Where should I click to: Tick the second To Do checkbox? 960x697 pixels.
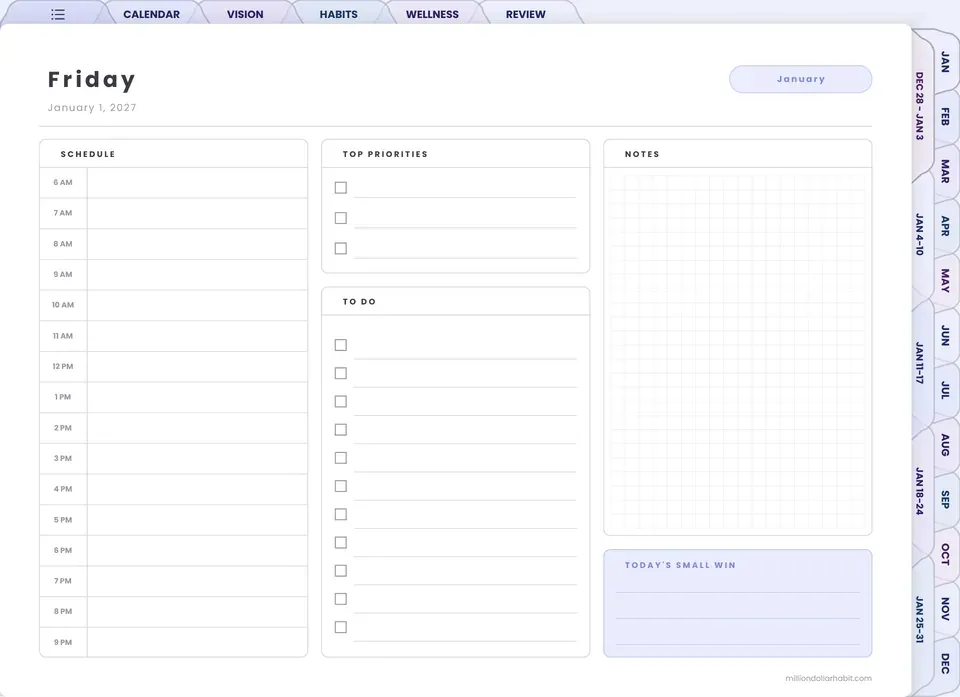click(x=341, y=373)
